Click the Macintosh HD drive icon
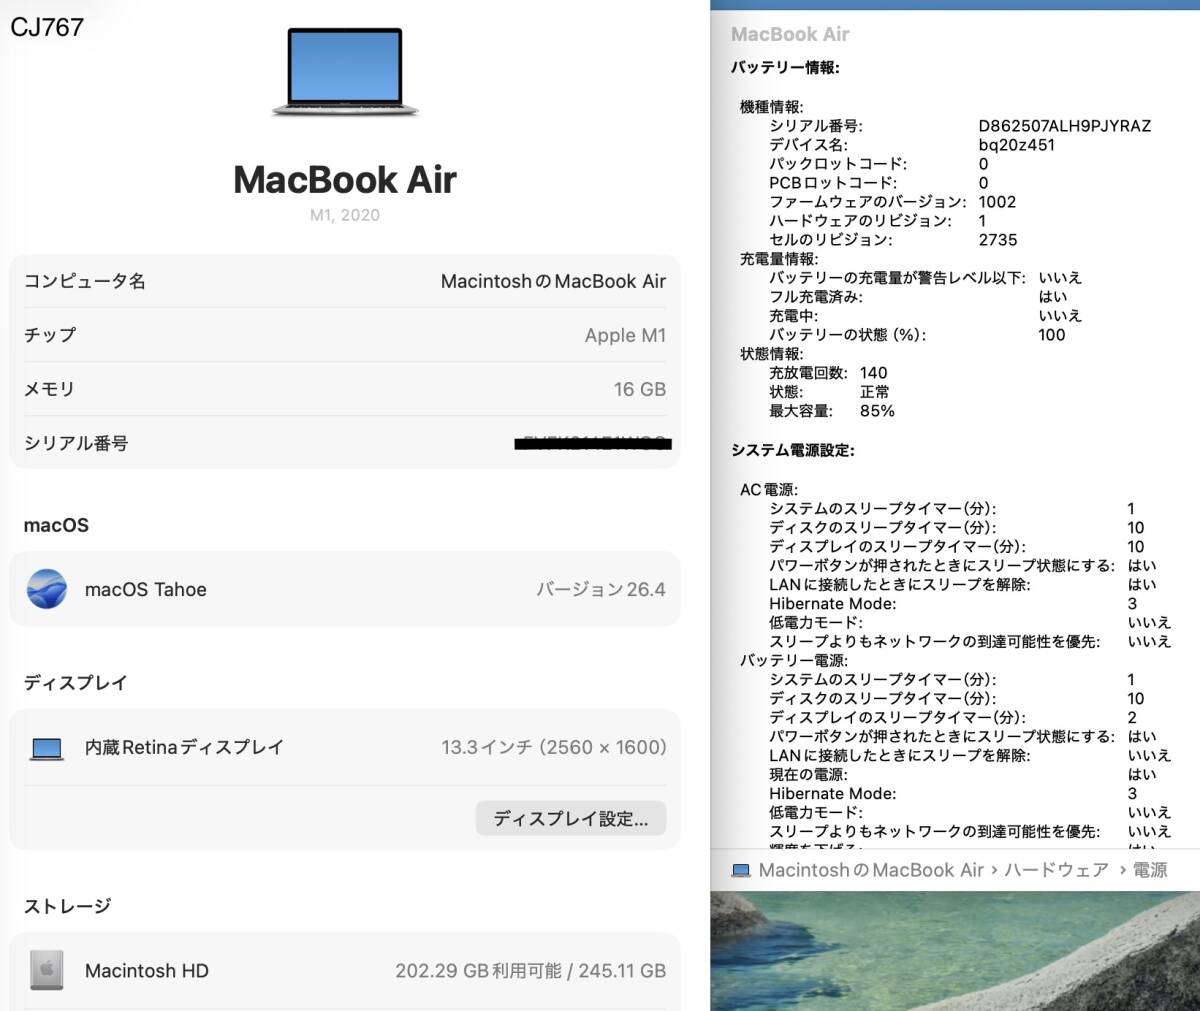1200x1011 pixels. 47,970
